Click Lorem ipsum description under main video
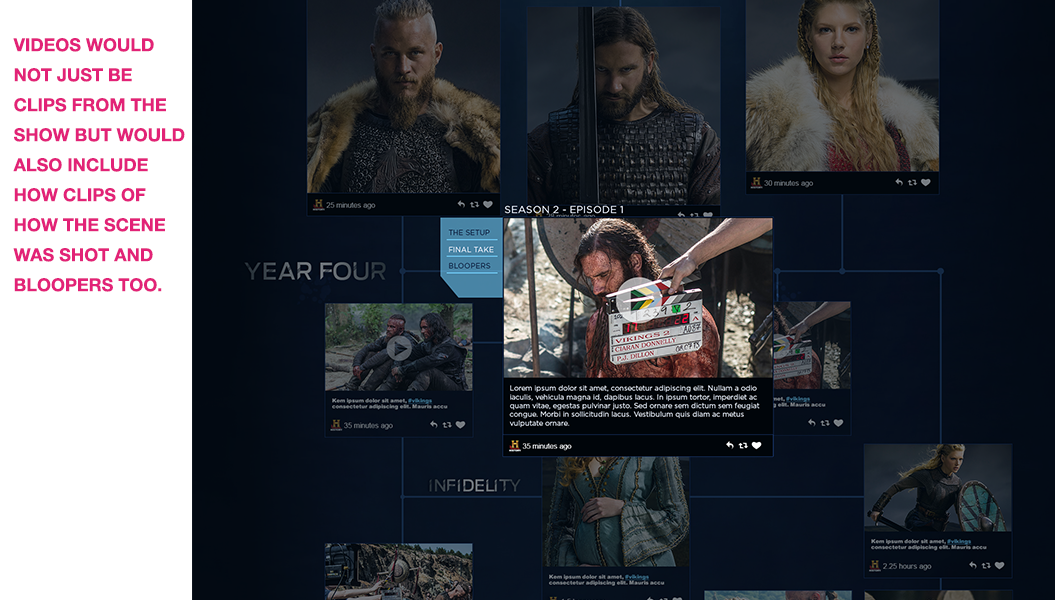The height and width of the screenshot is (600, 1055). click(x=635, y=406)
